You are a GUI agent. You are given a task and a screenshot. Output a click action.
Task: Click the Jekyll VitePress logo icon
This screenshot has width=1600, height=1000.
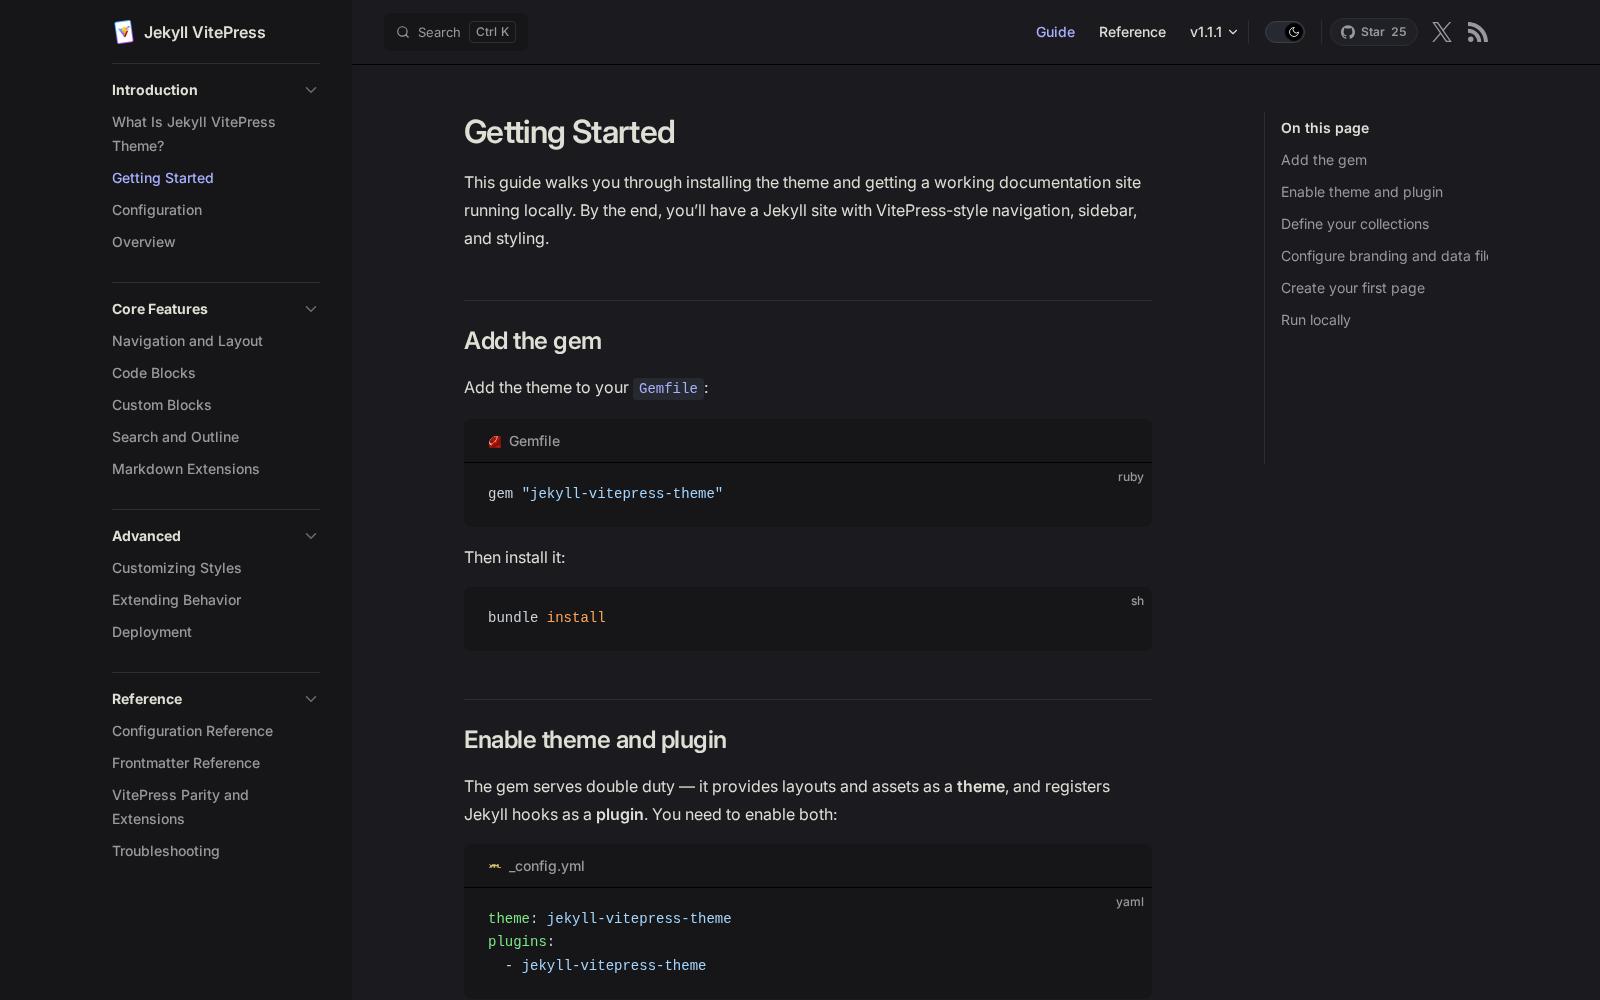pos(124,31)
